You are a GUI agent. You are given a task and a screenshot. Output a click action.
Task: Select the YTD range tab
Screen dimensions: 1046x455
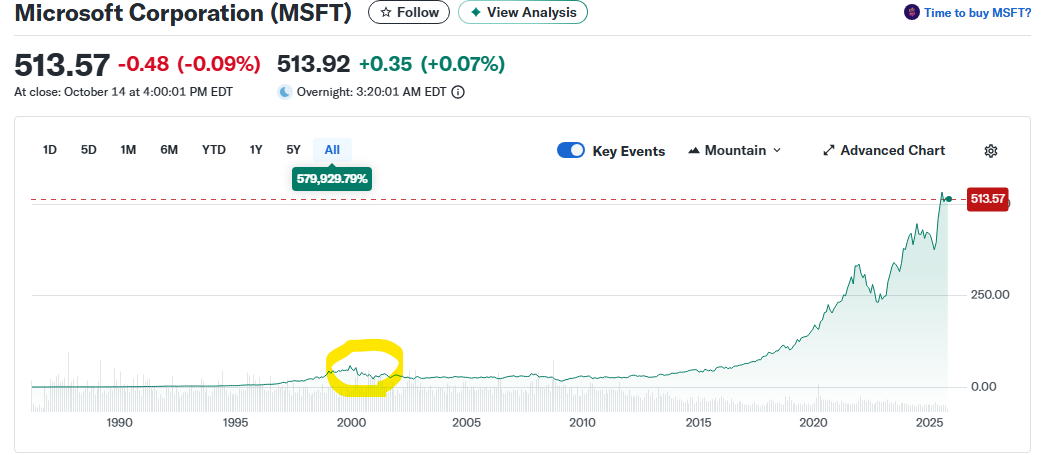coord(213,150)
